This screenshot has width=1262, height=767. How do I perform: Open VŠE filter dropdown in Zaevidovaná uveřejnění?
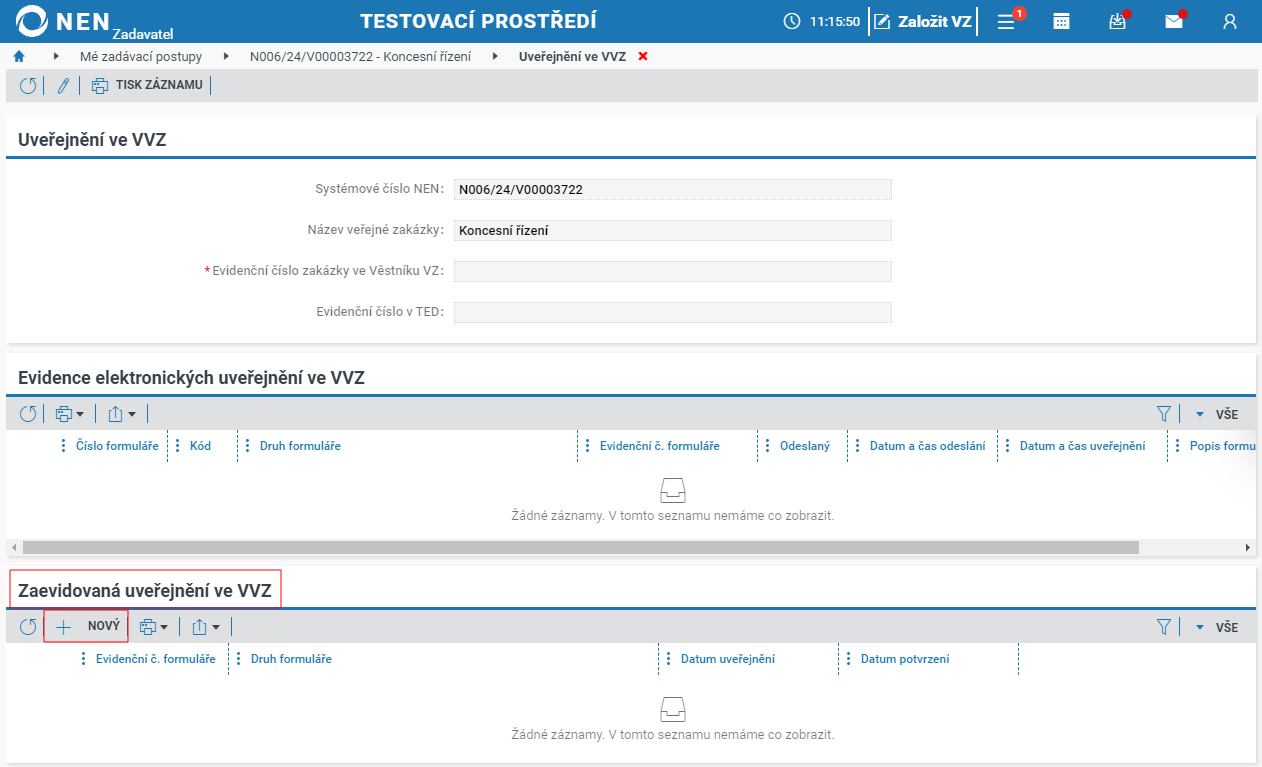(1217, 628)
